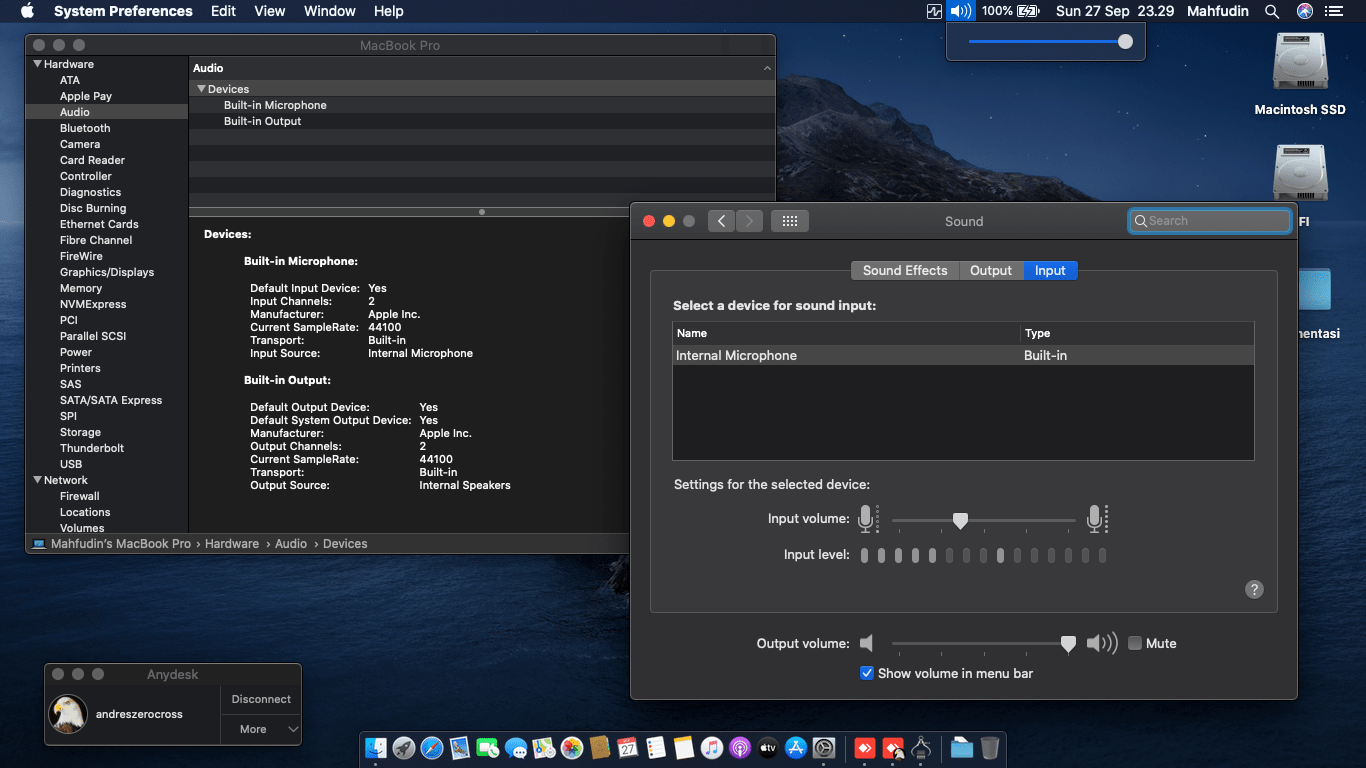Open FaceTime from the Dock
Image resolution: width=1366 pixels, height=768 pixels.
click(x=488, y=747)
